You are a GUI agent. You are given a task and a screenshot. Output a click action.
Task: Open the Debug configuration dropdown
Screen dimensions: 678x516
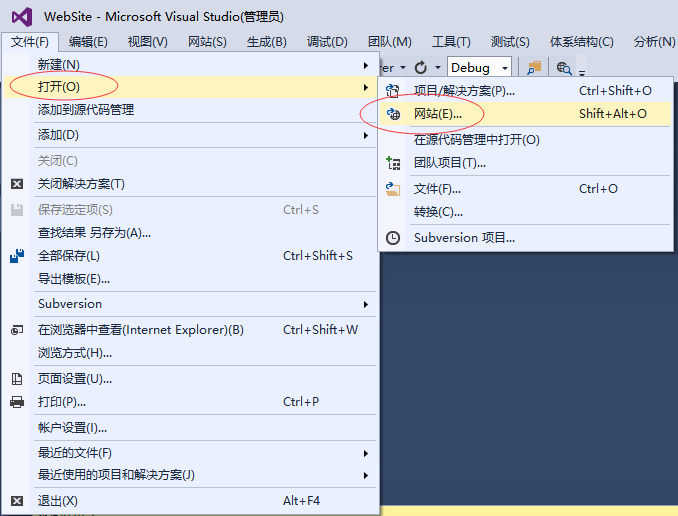479,67
